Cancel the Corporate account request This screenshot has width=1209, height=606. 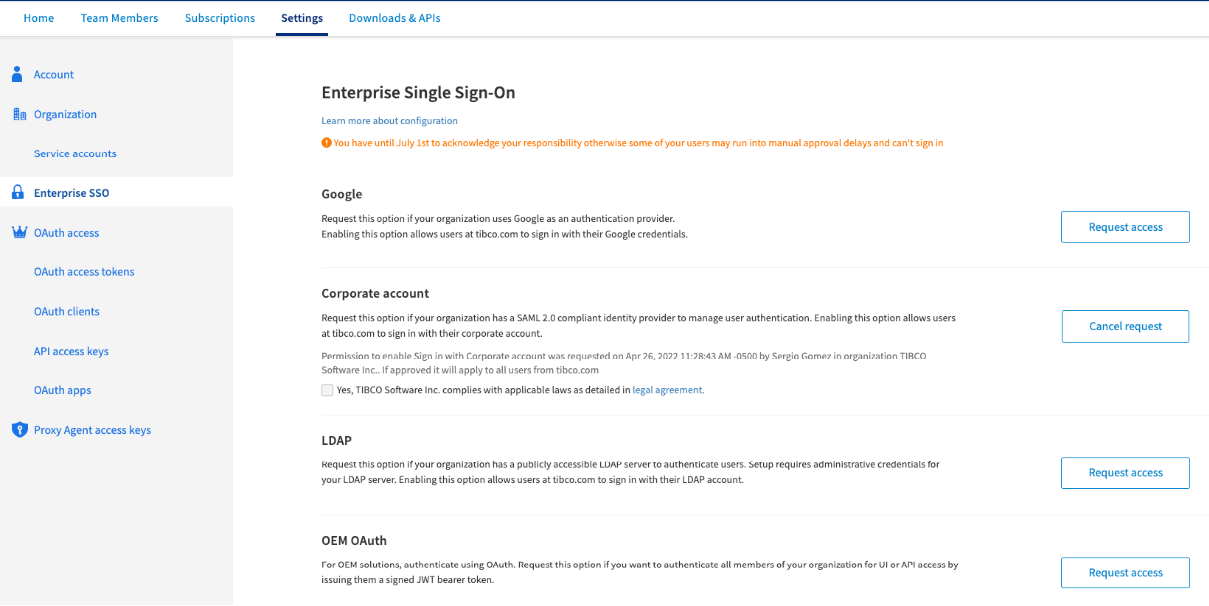point(1125,326)
